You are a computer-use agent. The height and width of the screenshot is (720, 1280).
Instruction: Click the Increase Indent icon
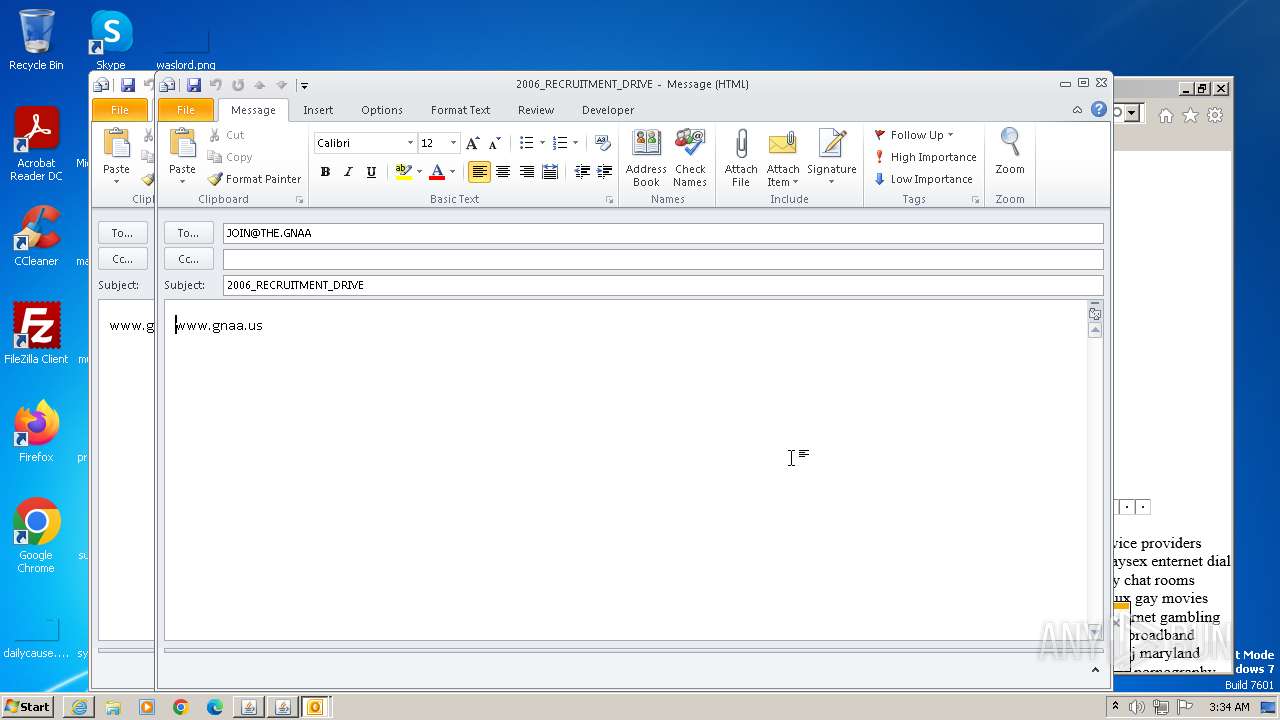pos(604,172)
